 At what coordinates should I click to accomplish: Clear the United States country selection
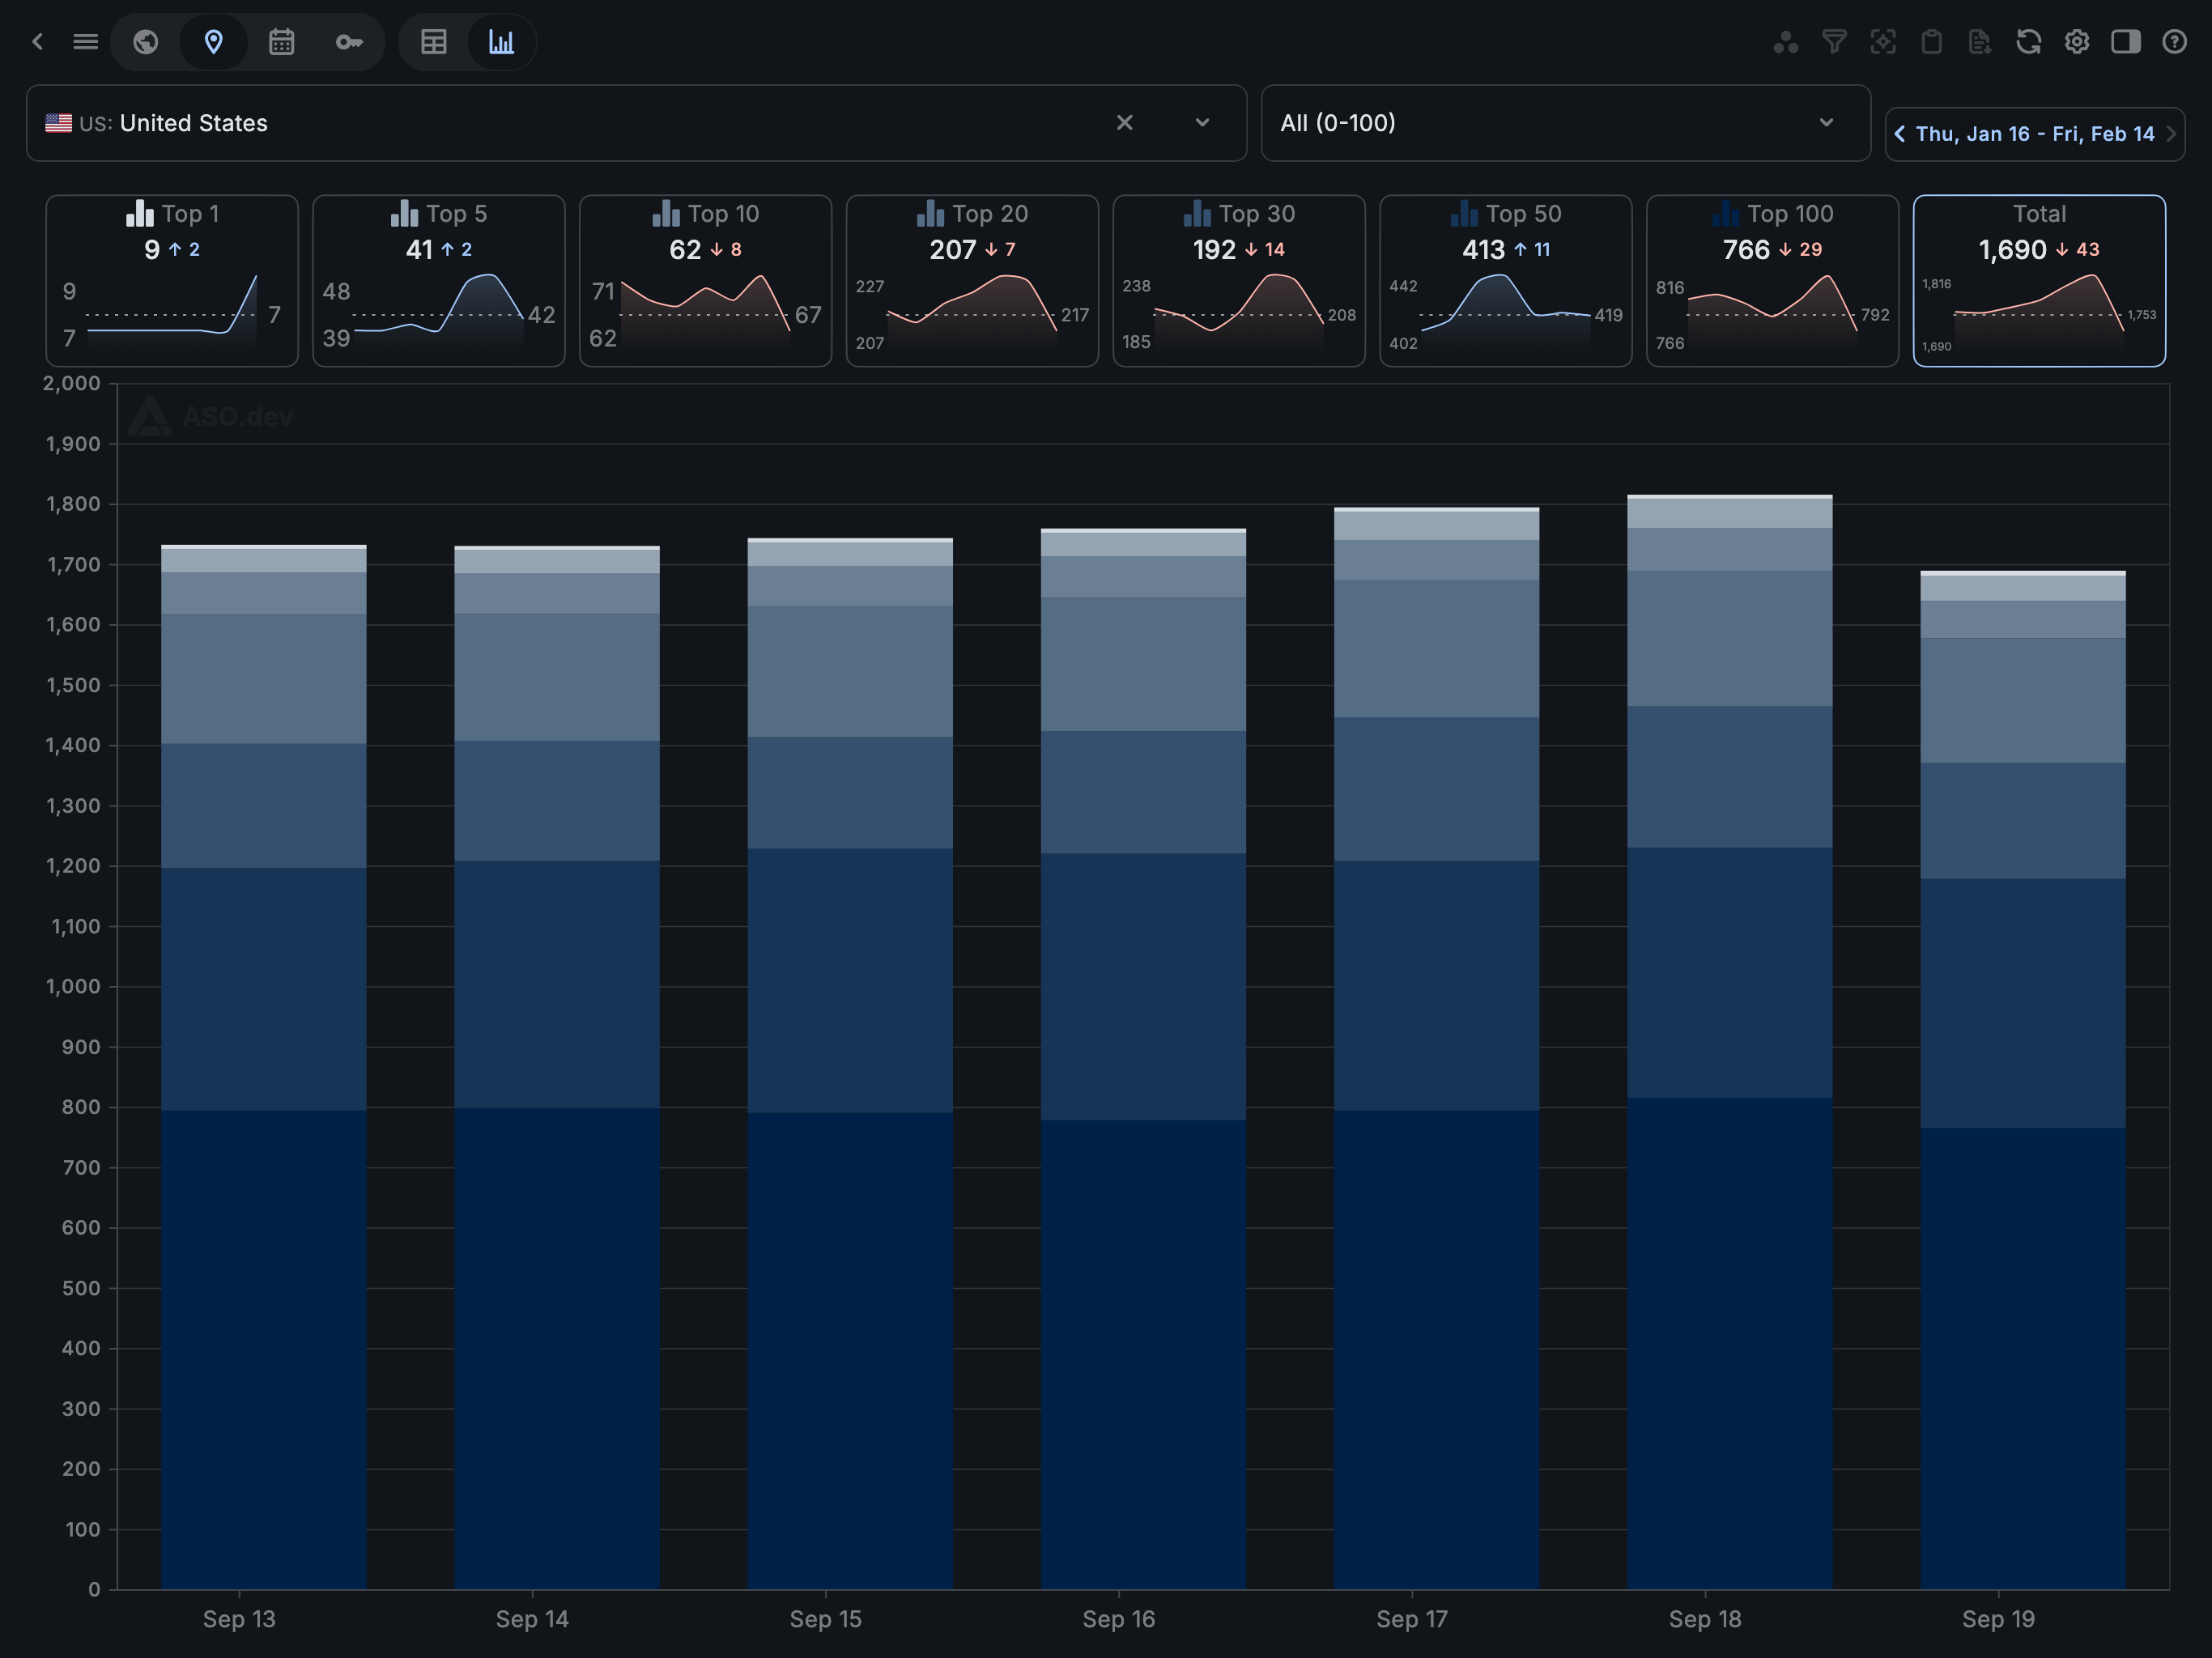[x=1124, y=123]
